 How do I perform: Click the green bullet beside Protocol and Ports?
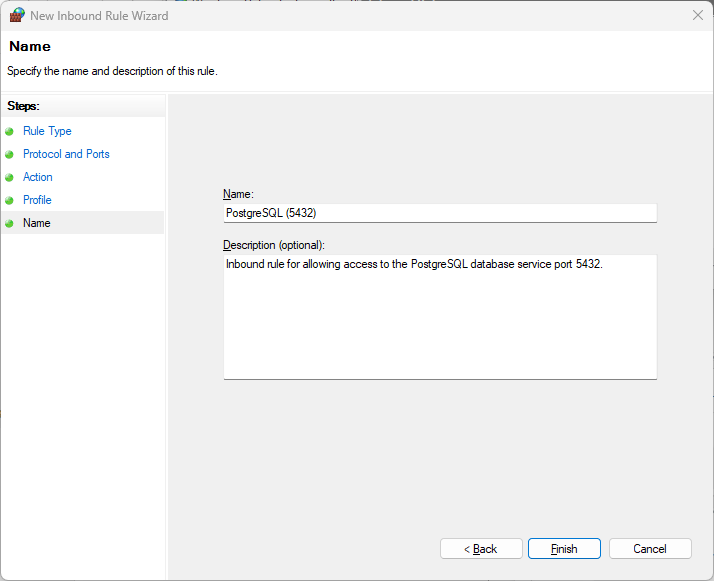click(x=9, y=154)
